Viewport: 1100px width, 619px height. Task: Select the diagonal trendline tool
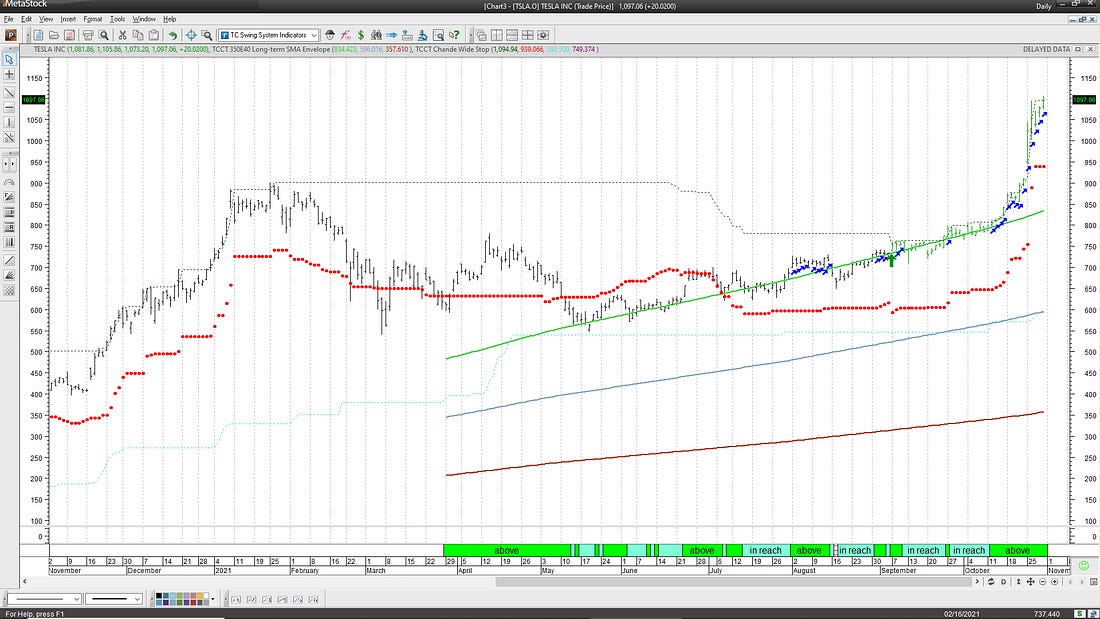click(9, 93)
